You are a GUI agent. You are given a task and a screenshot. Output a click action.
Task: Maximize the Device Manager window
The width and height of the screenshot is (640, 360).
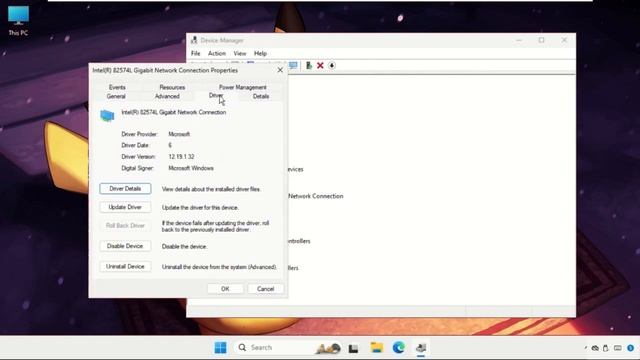point(541,40)
